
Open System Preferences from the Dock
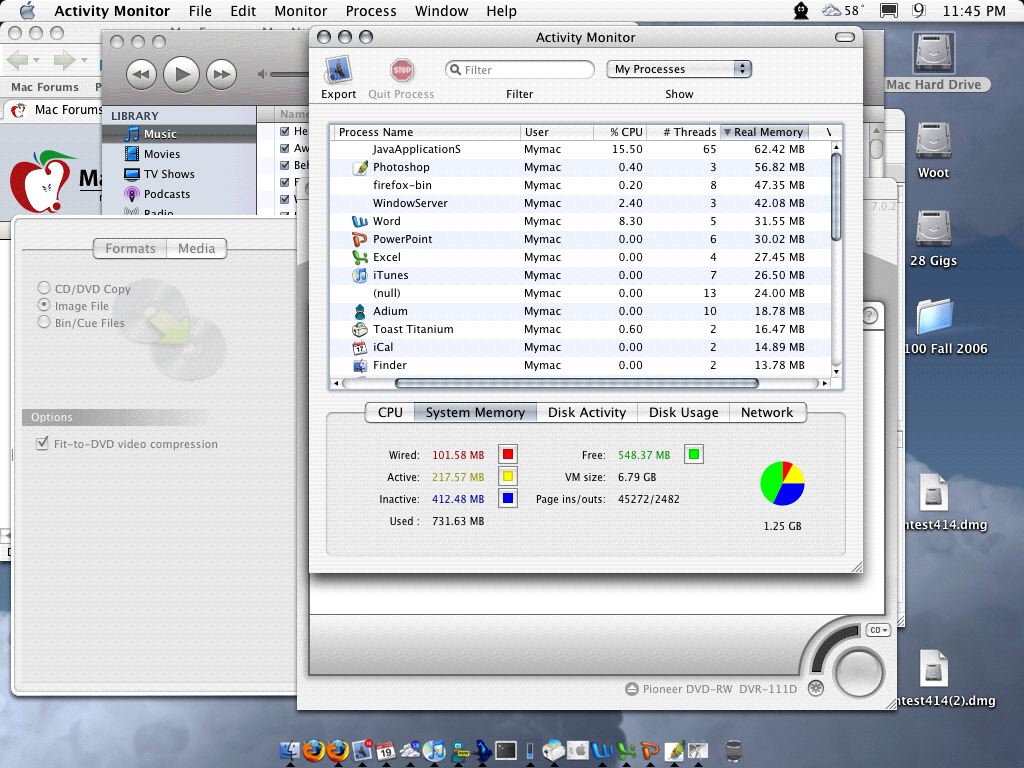[577, 751]
